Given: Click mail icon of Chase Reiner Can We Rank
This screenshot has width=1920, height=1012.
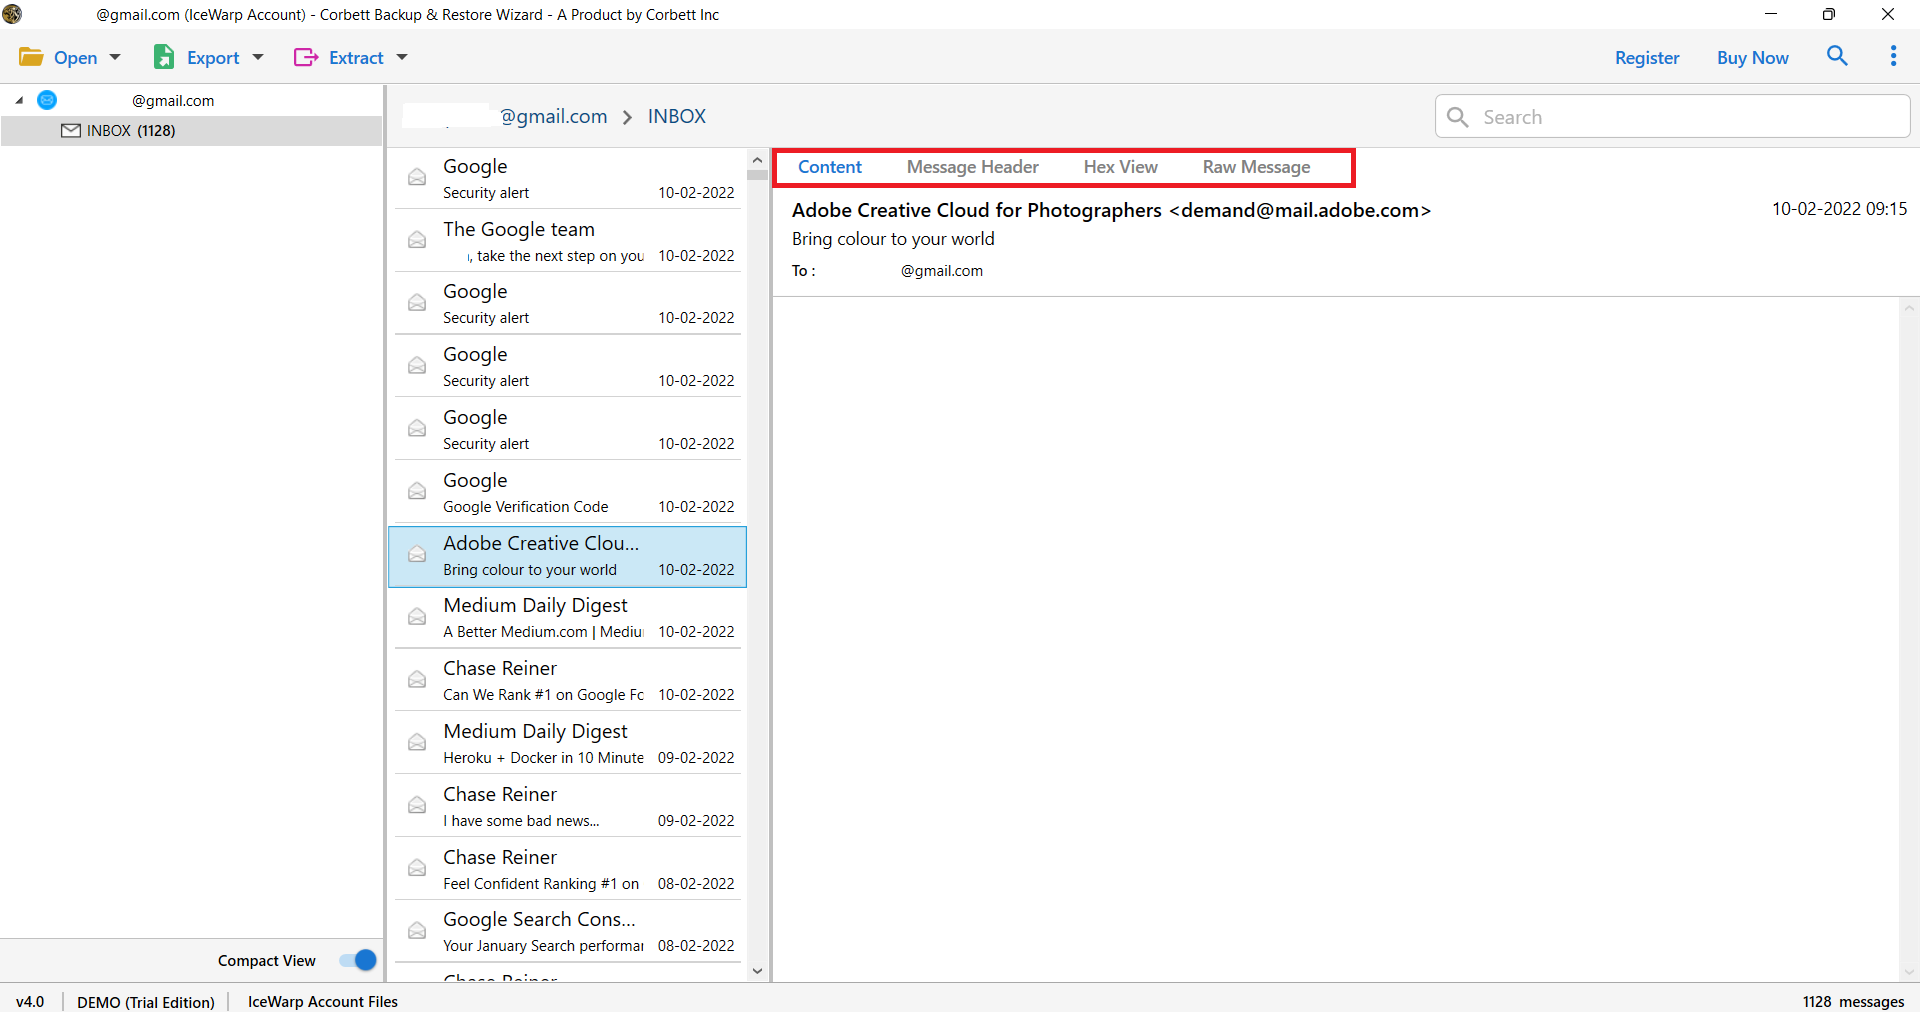Looking at the screenshot, I should 417,679.
